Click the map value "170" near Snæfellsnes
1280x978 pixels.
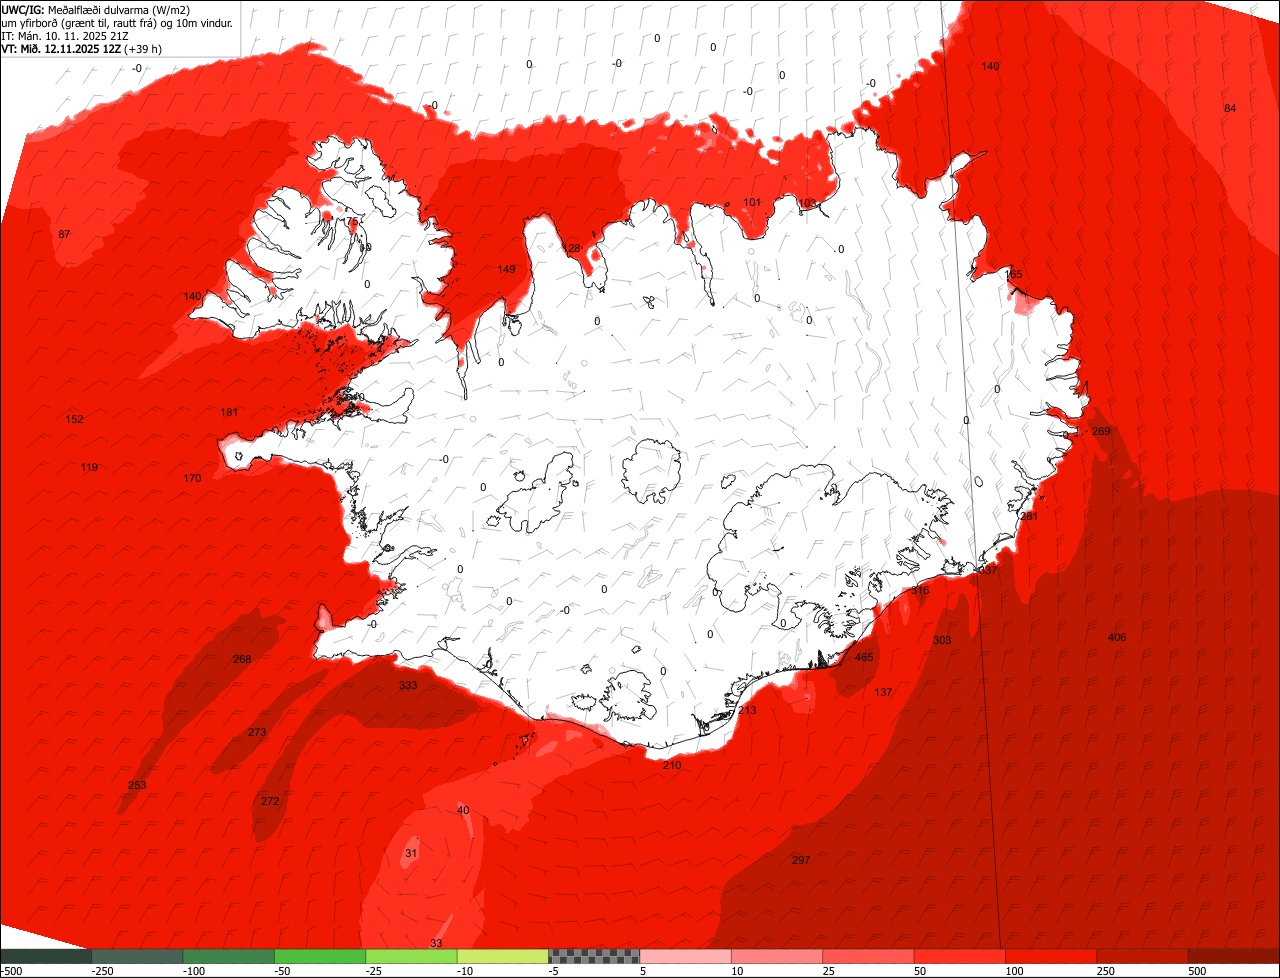(192, 478)
